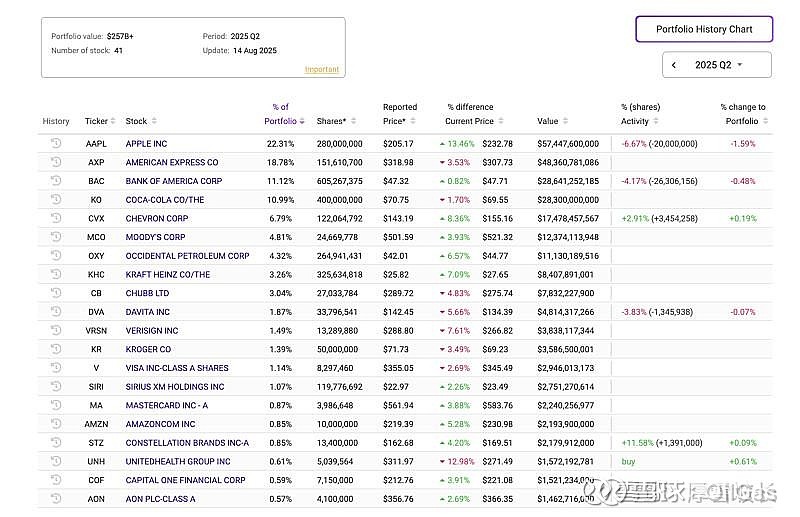Select the UNH ticker cell
Image resolution: width=800 pixels, height=517 pixels.
pos(96,462)
